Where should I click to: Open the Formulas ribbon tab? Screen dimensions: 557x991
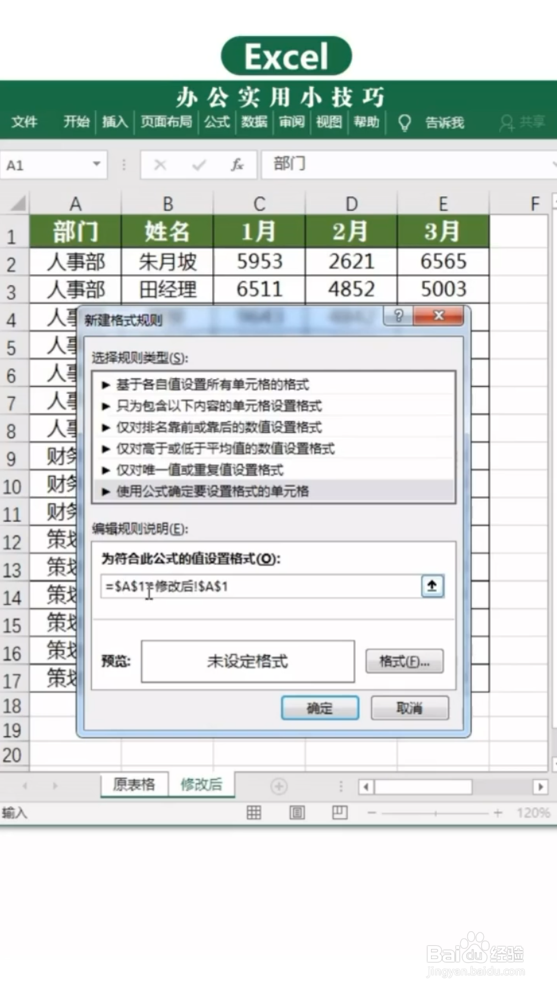[216, 122]
